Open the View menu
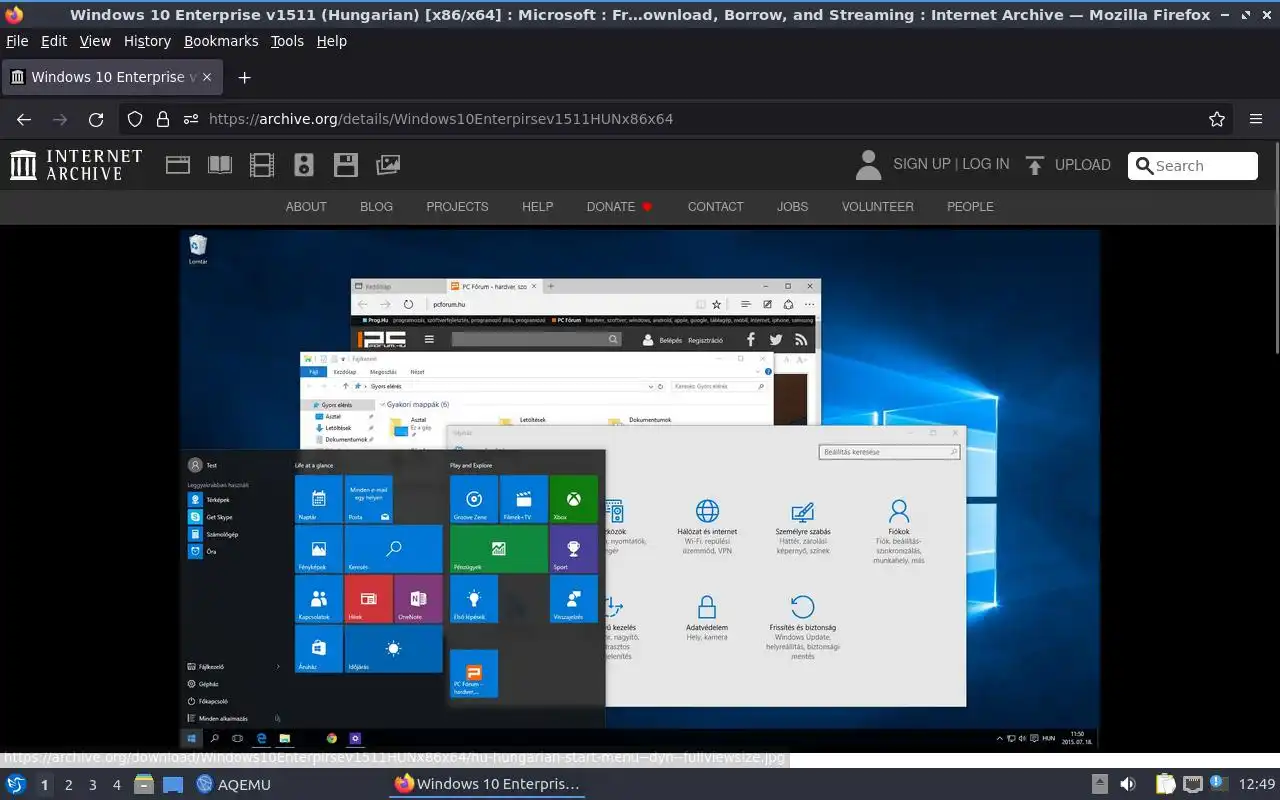Screen dimensions: 1280x800 [x=95, y=41]
